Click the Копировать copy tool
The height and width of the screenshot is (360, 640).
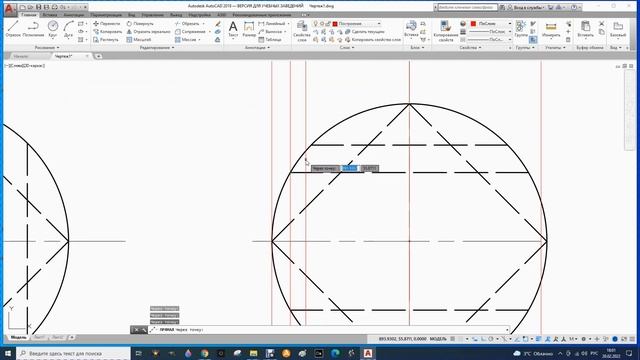[x=107, y=31]
